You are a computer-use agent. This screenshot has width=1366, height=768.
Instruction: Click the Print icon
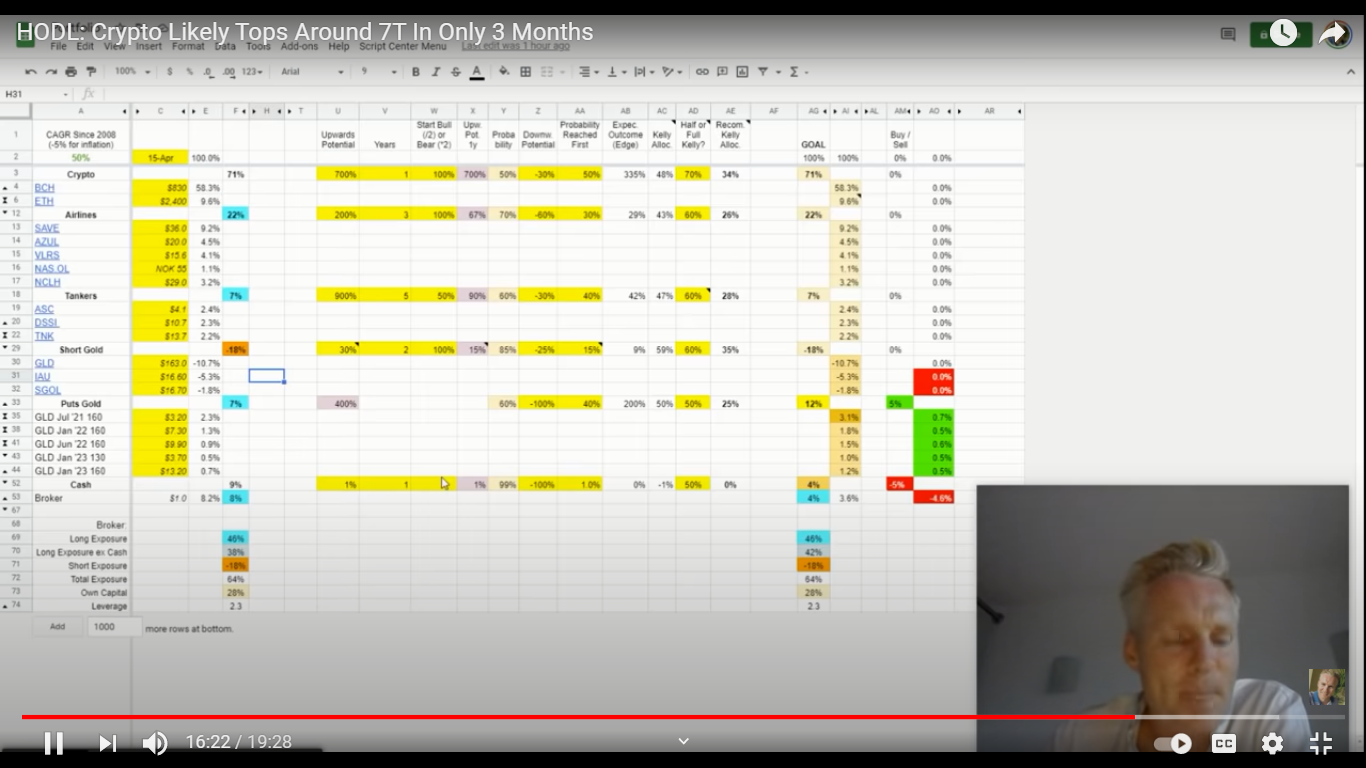(71, 72)
